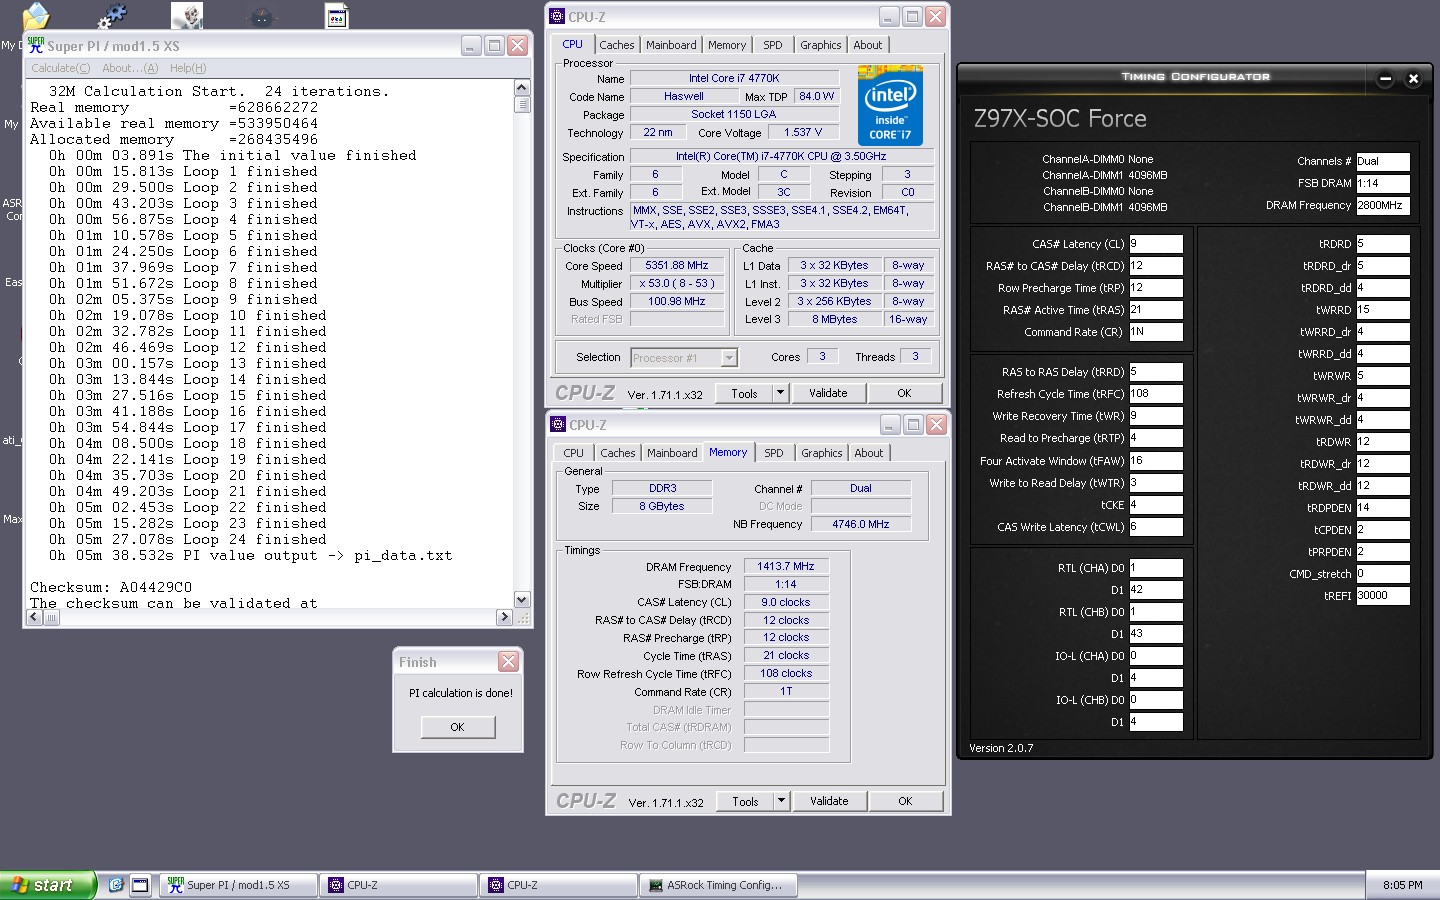This screenshot has height=900, width=1440.
Task: Open the document desktop icon at top
Action: (337, 15)
